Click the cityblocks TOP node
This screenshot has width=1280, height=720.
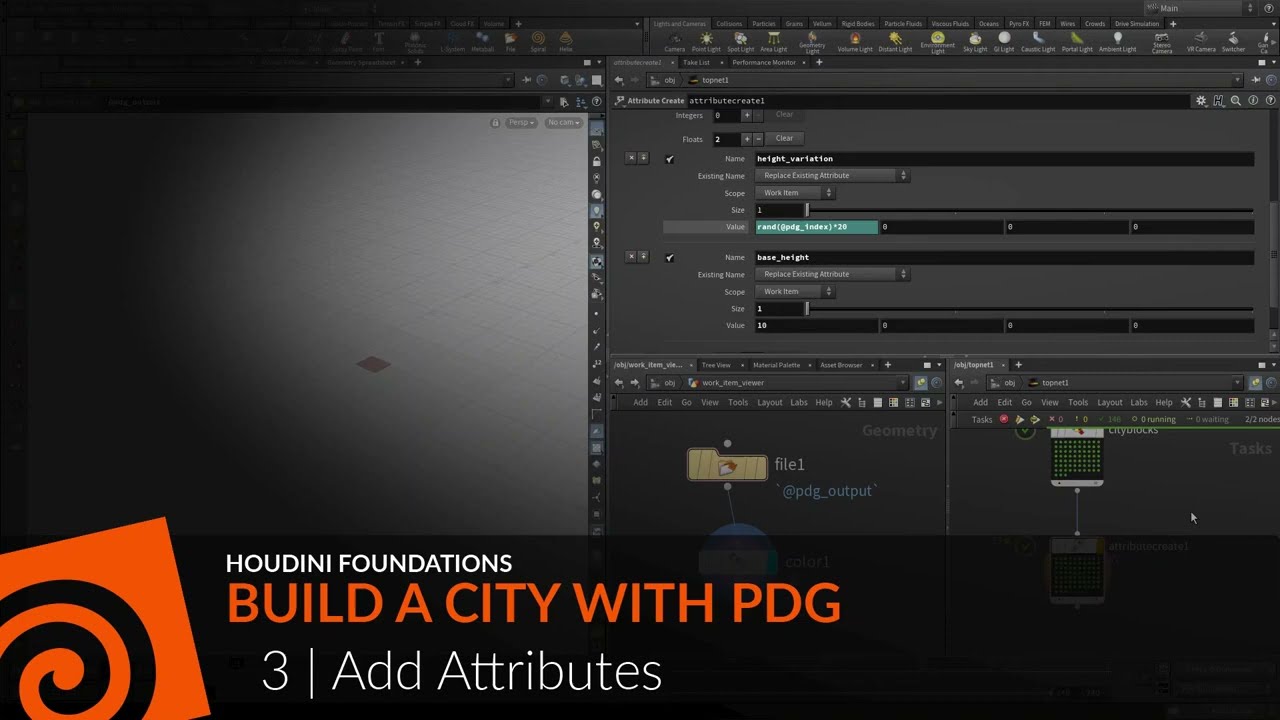1077,458
